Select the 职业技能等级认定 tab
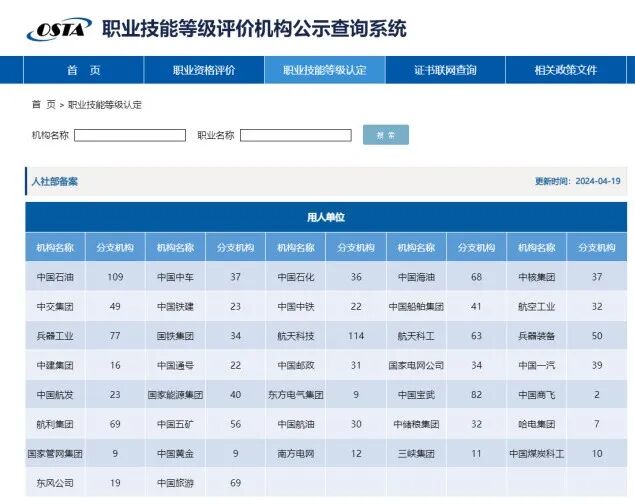This screenshot has height=504, width=635. pyautogui.click(x=325, y=70)
